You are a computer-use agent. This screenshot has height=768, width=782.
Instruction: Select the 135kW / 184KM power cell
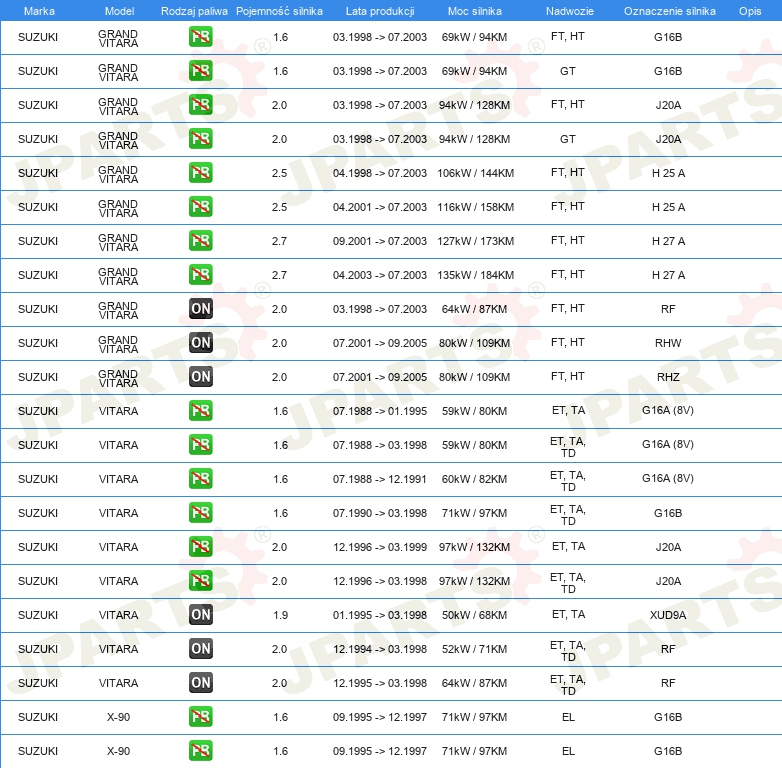(475, 275)
